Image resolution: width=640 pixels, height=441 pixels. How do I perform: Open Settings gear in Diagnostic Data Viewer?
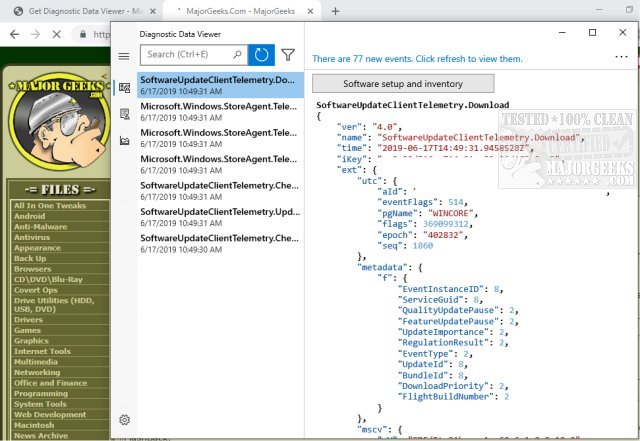(x=124, y=420)
